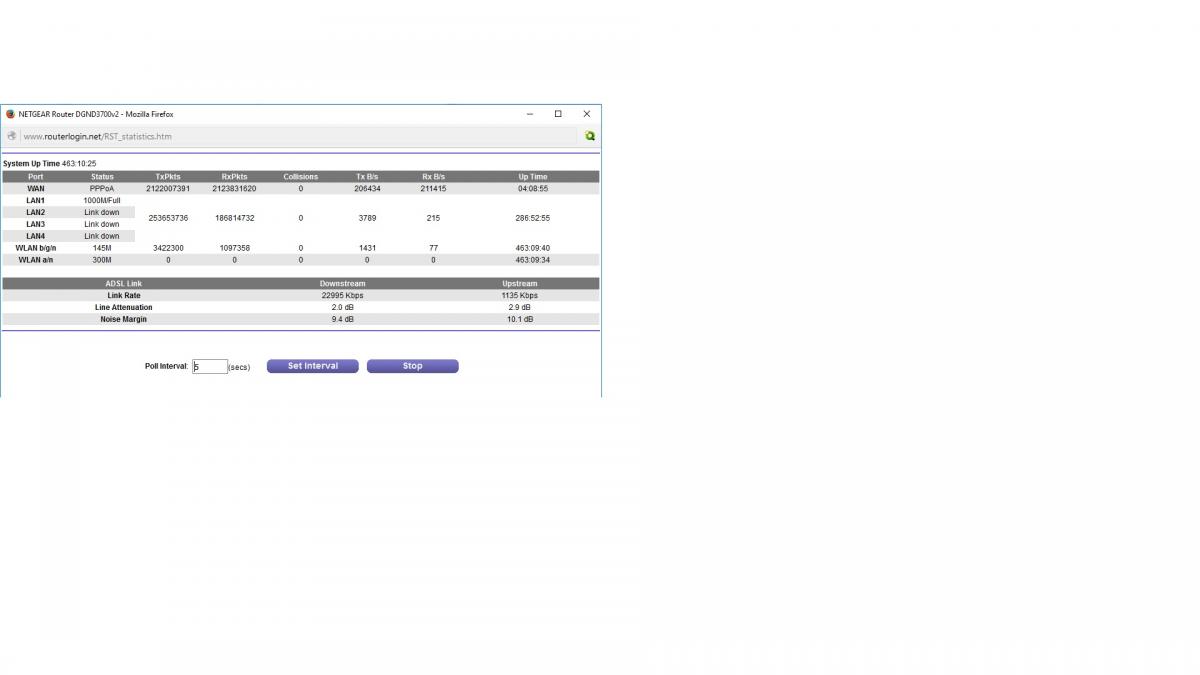Click downstream rate 22995 Kbps

[x=342, y=296]
